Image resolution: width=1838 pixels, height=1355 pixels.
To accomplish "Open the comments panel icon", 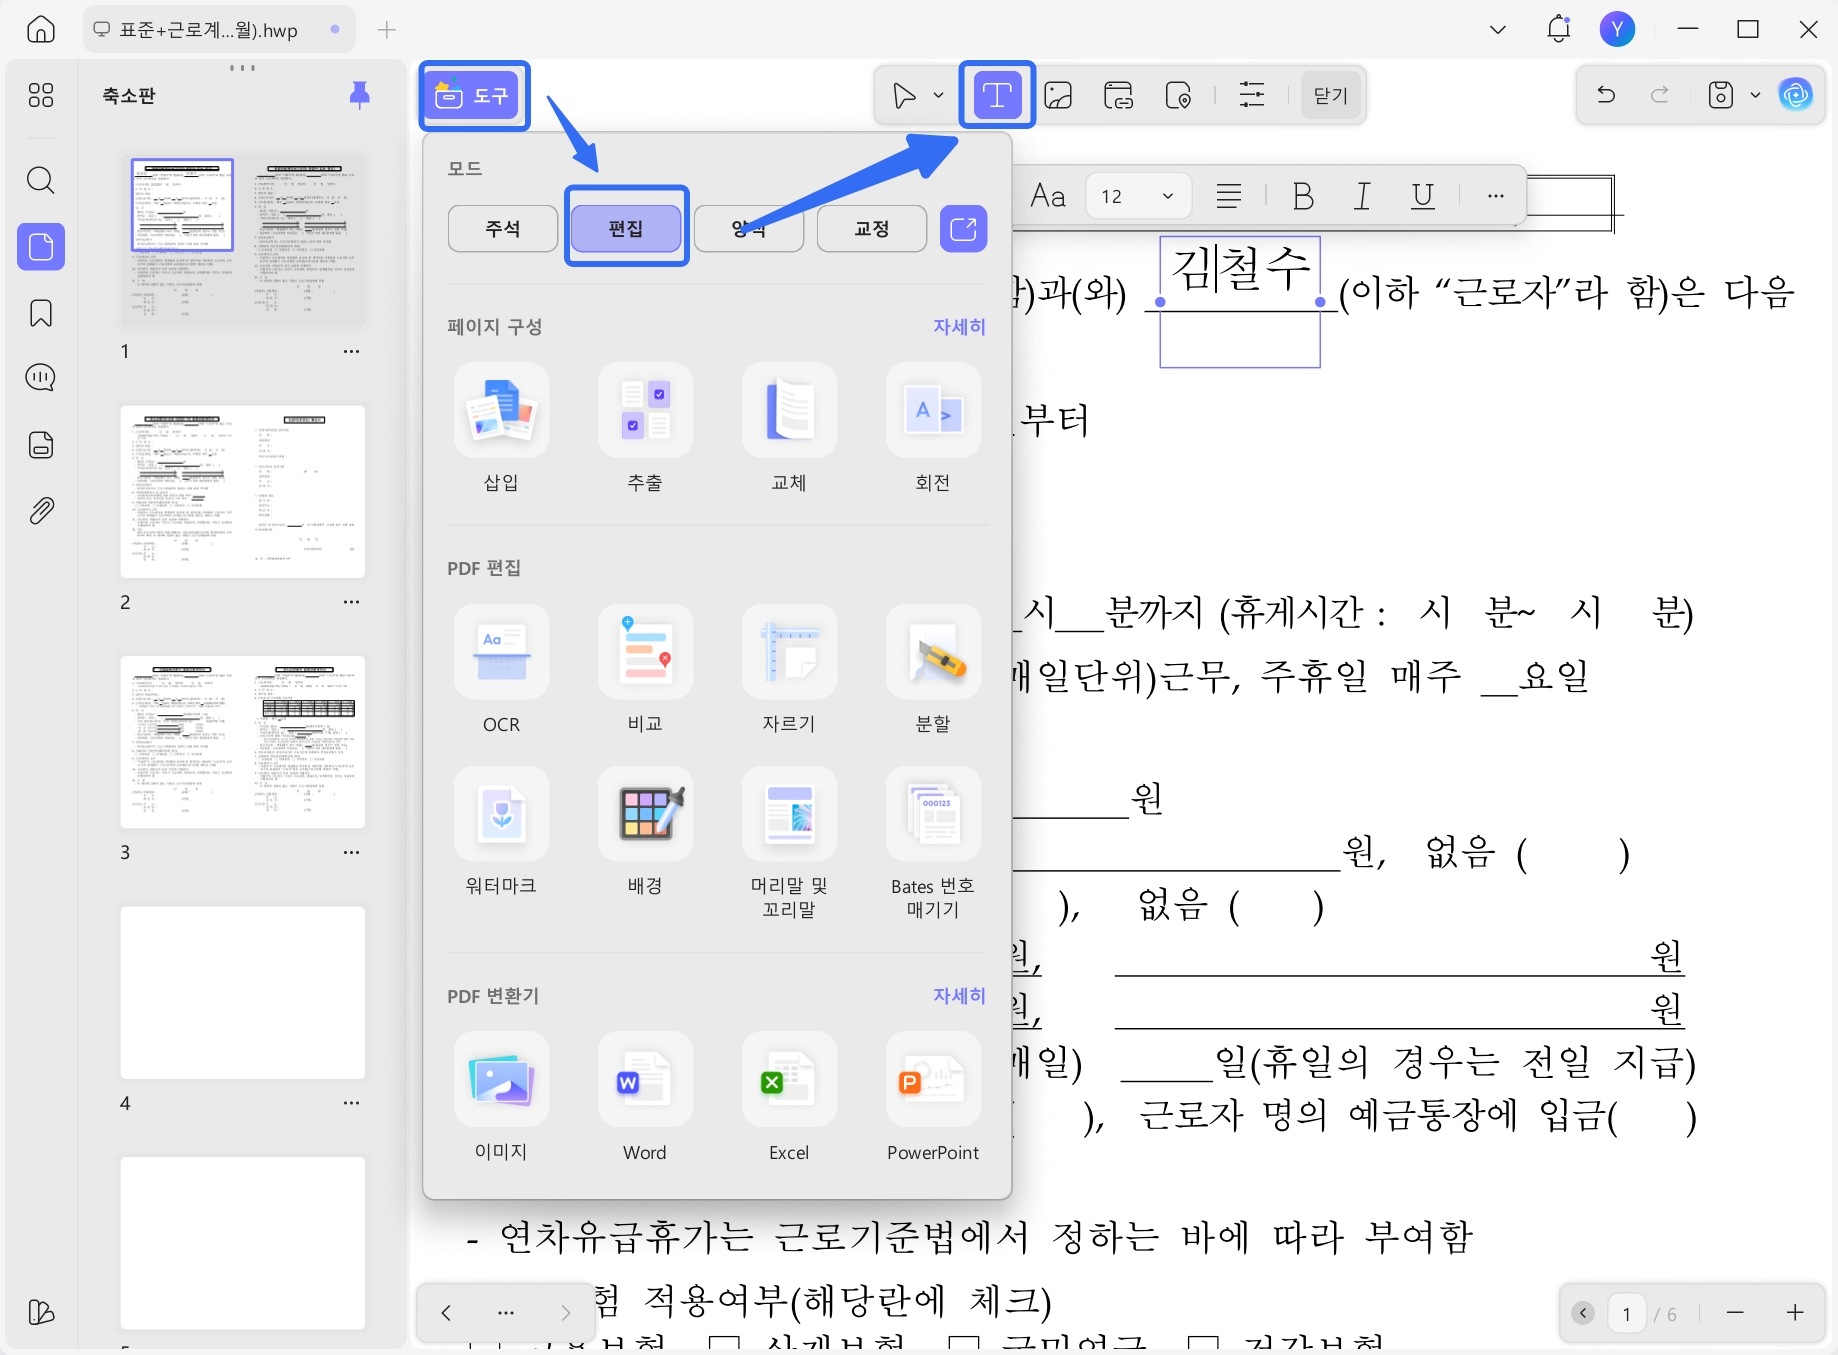I will (41, 378).
